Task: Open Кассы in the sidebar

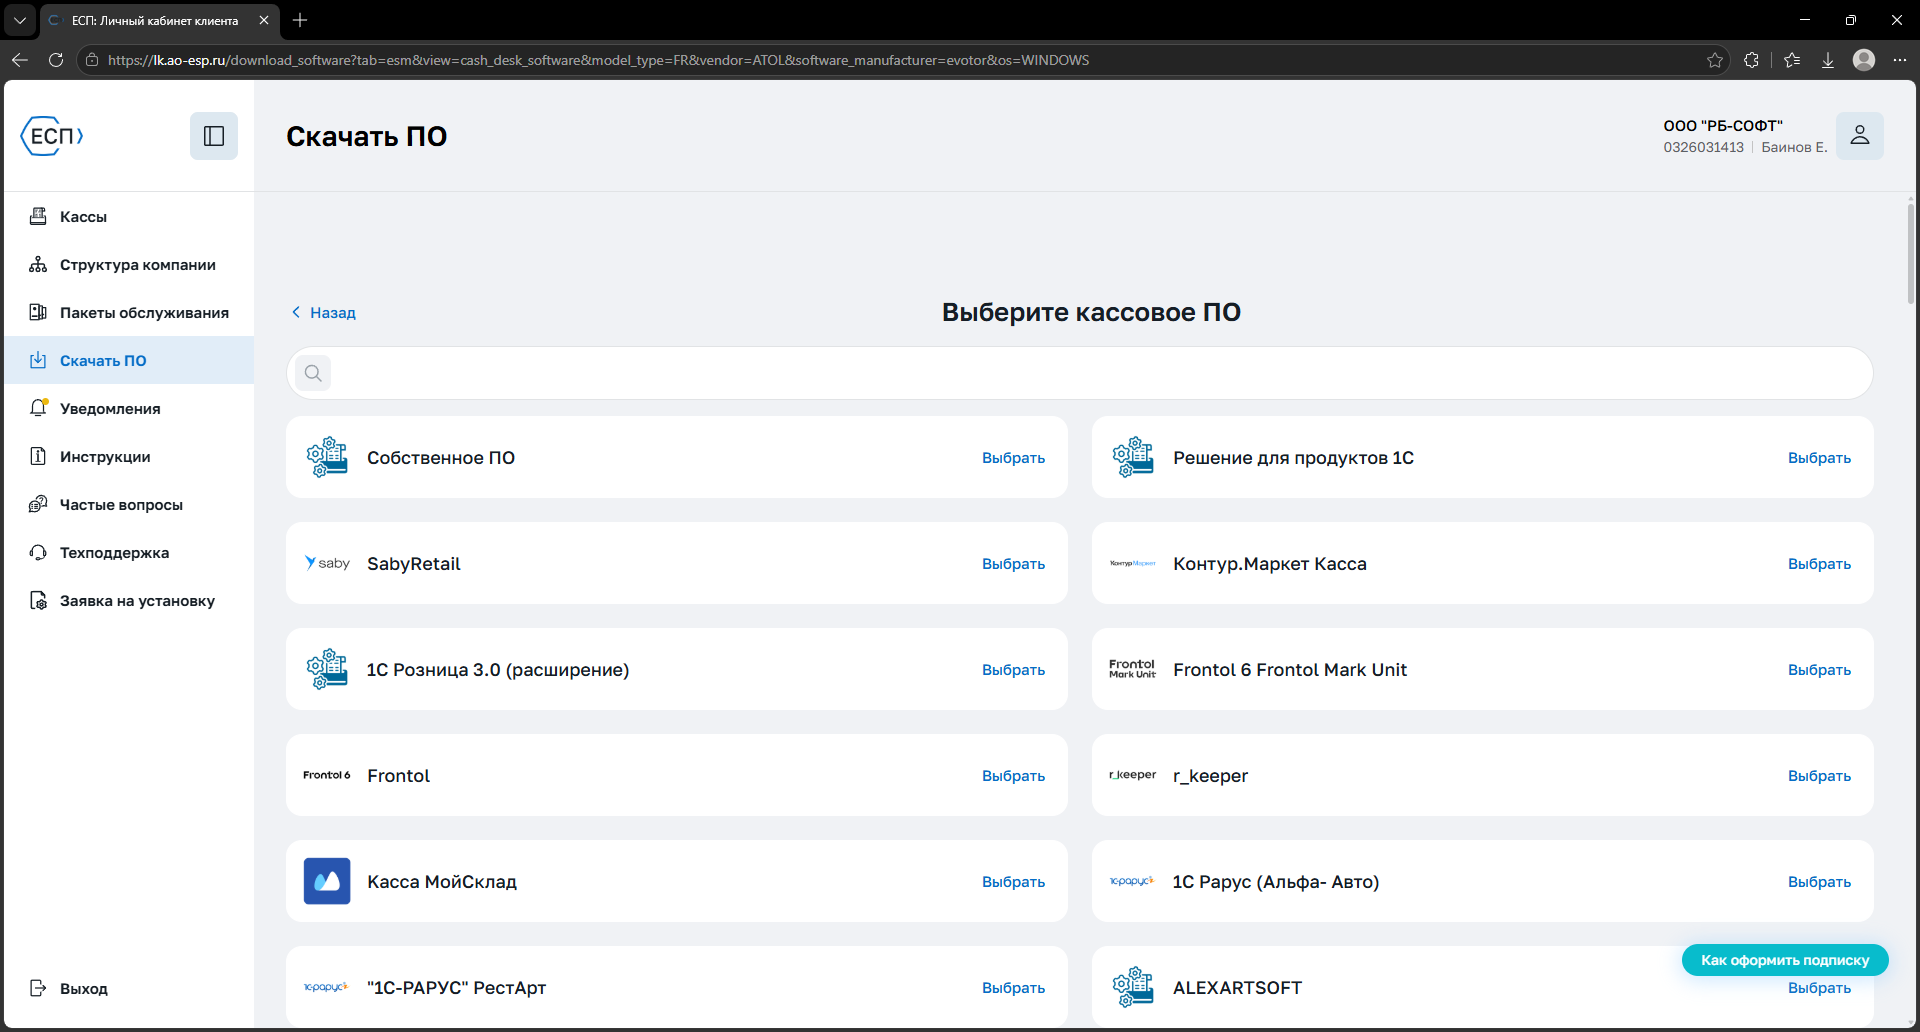Action: [x=83, y=216]
